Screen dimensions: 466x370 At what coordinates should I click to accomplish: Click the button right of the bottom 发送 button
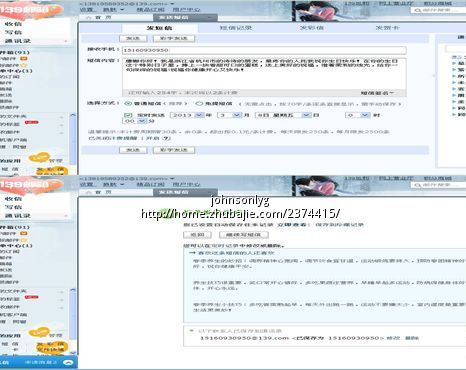pos(174,150)
